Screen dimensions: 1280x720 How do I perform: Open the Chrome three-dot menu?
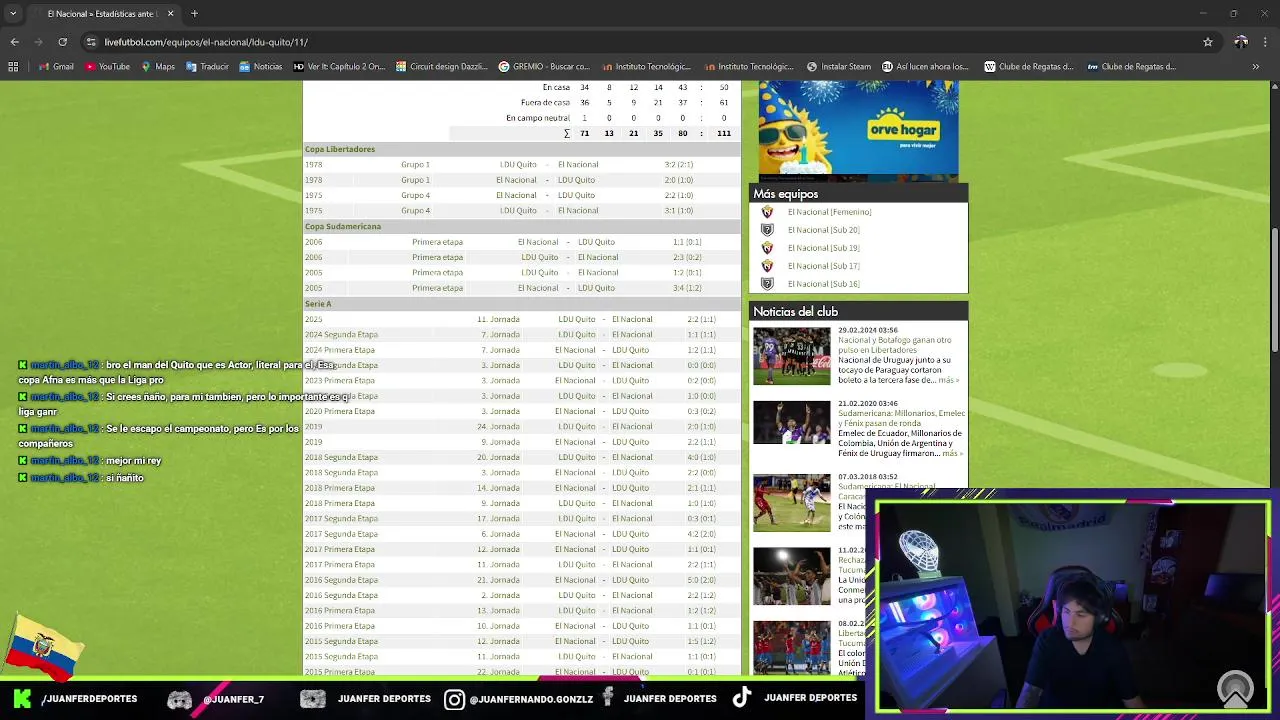pos(1266,42)
